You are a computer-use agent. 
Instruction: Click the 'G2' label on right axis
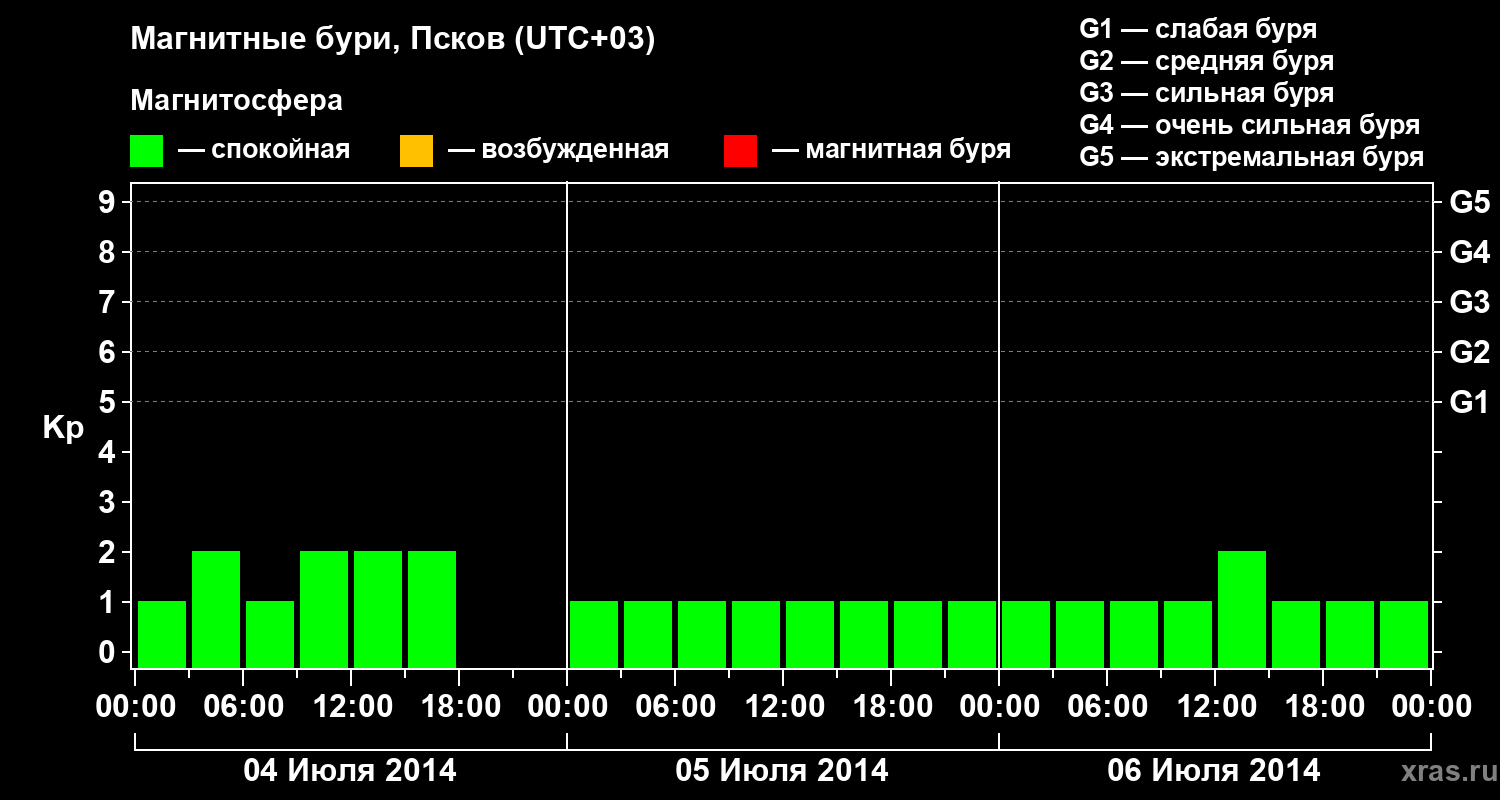click(x=1470, y=352)
